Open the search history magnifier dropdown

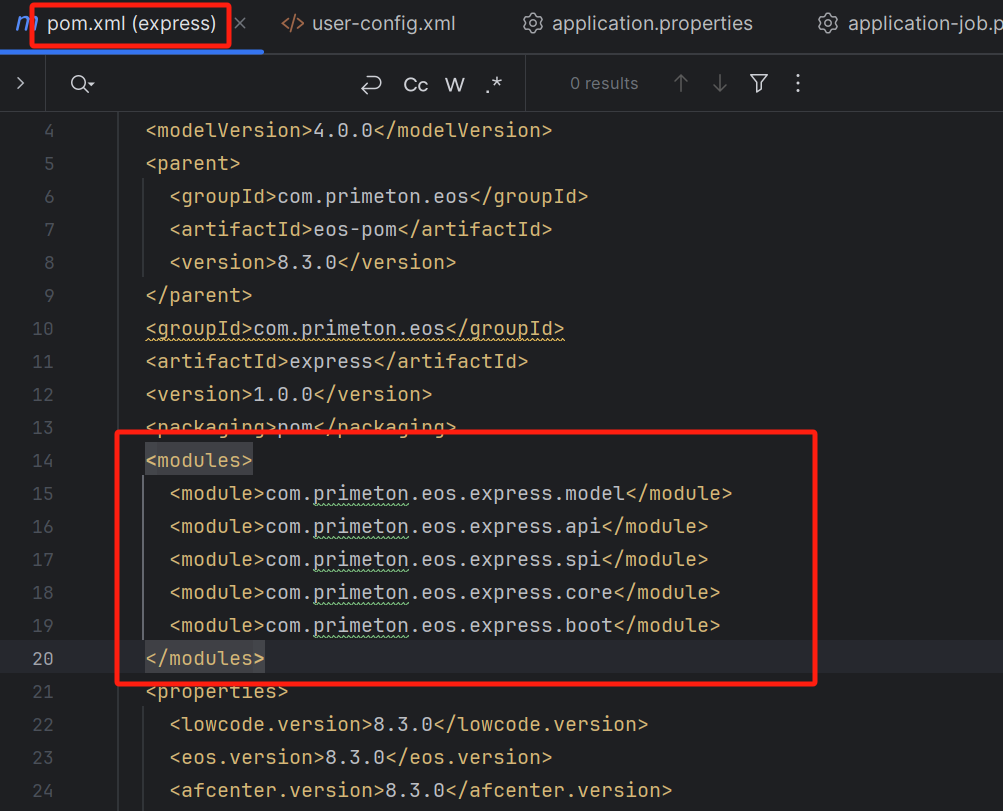[x=82, y=84]
